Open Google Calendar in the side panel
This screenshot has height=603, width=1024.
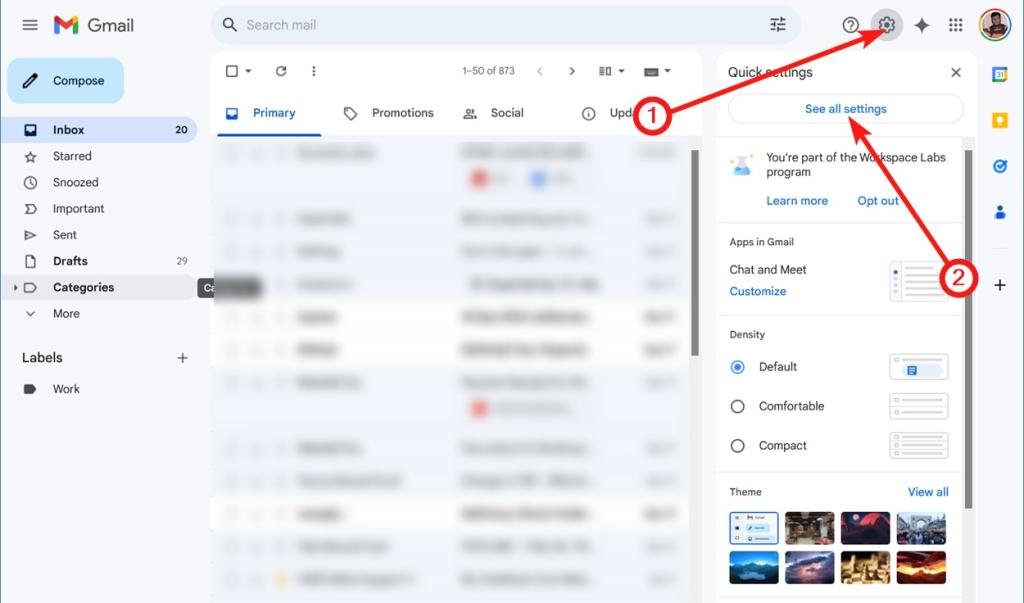1001,75
